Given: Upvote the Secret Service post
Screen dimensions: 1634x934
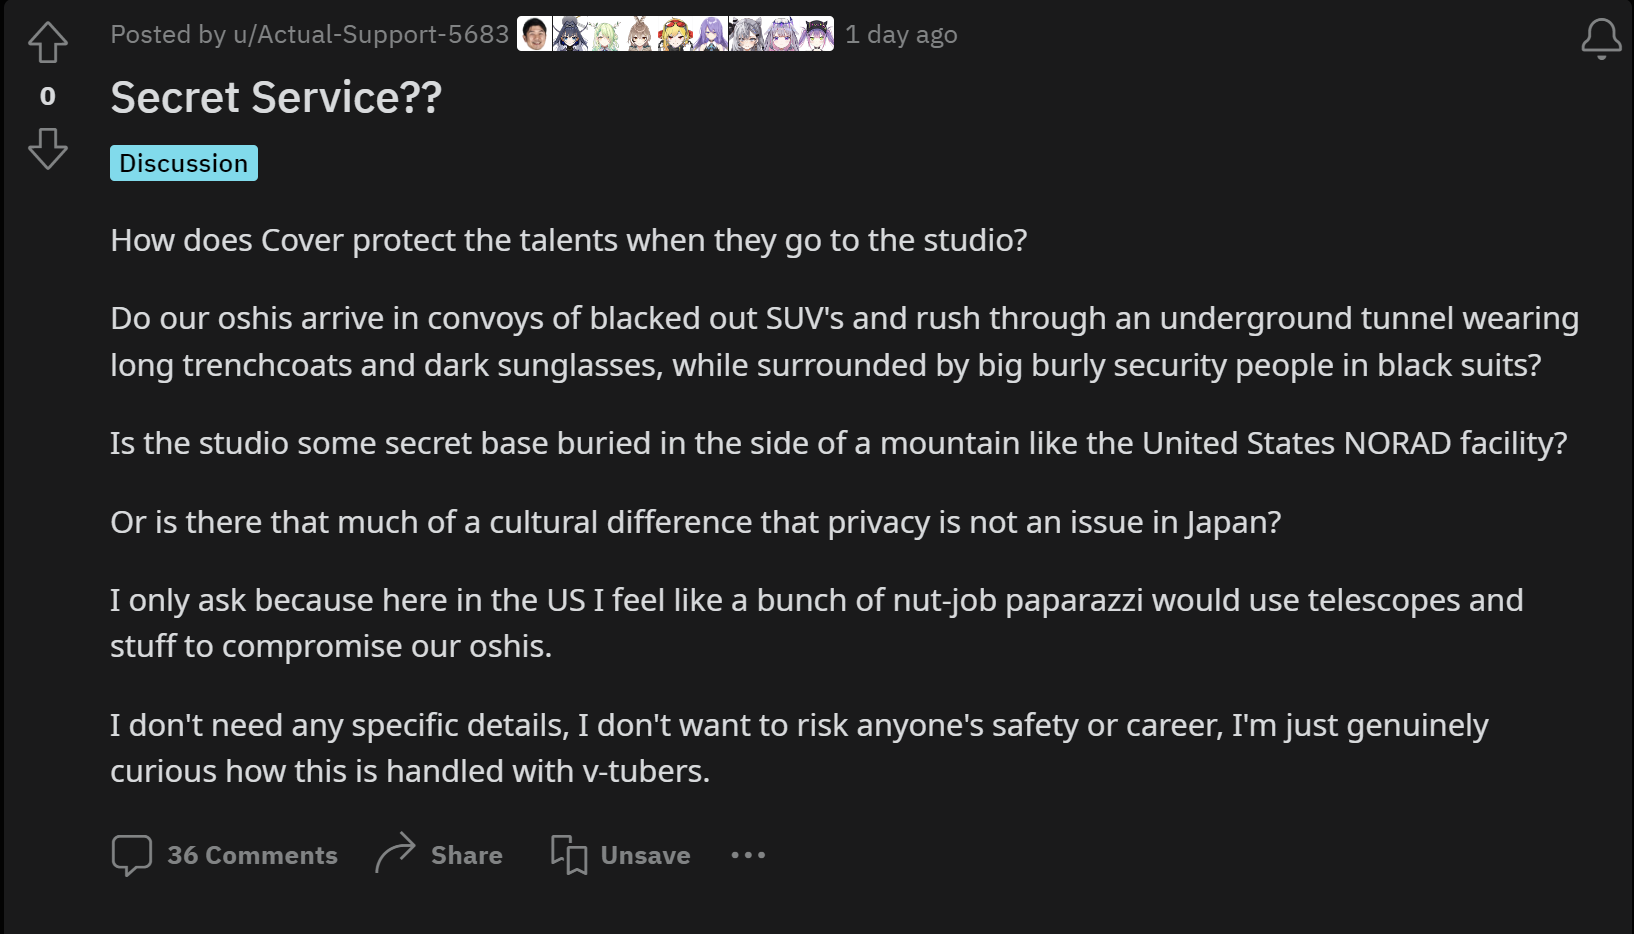Looking at the screenshot, I should point(48,42).
